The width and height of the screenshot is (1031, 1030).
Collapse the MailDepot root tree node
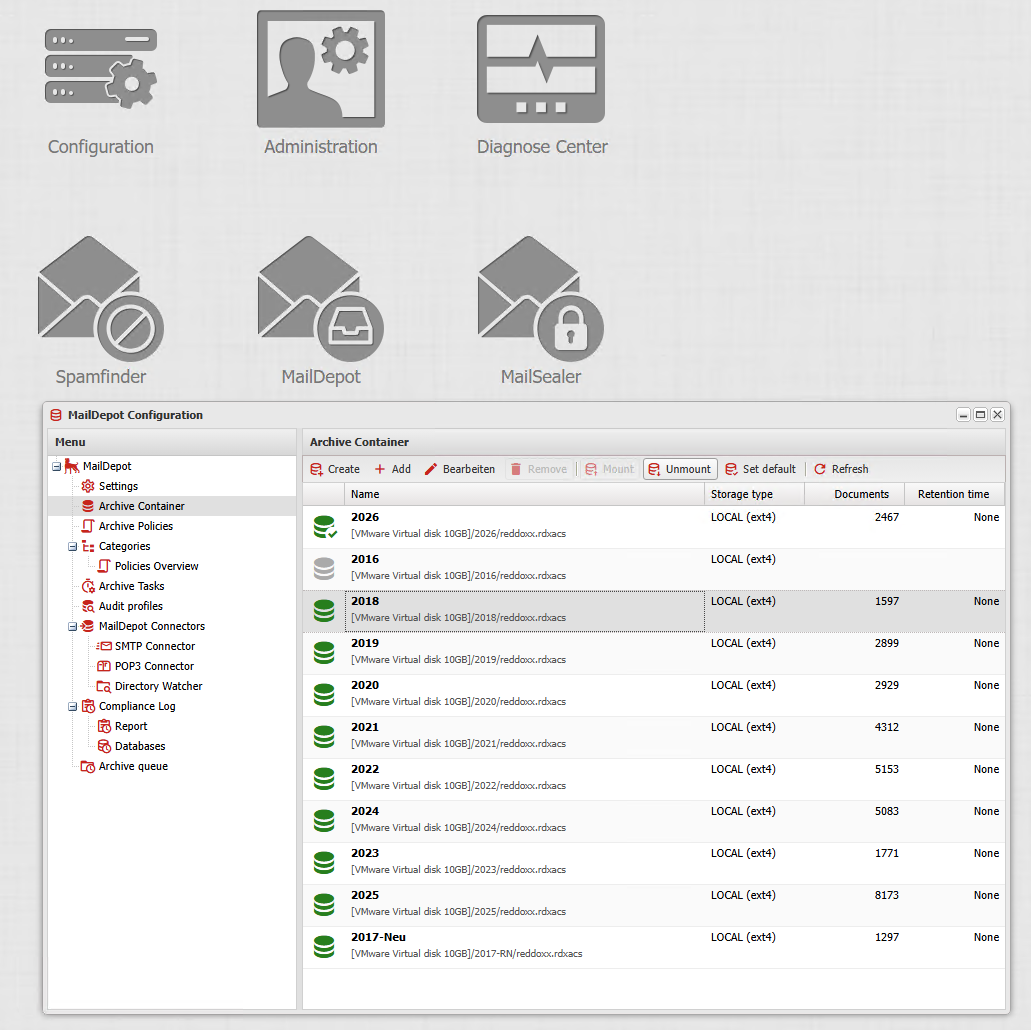57,466
